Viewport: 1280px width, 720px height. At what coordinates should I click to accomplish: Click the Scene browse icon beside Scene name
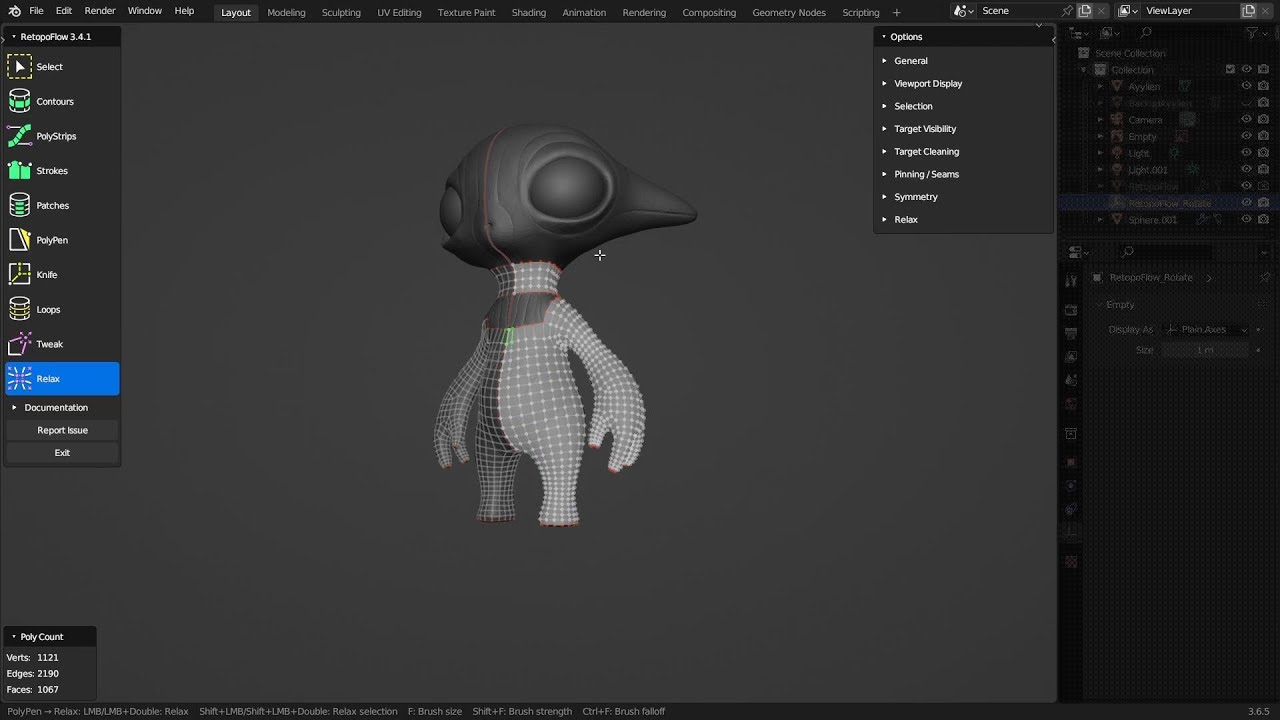click(x=962, y=11)
